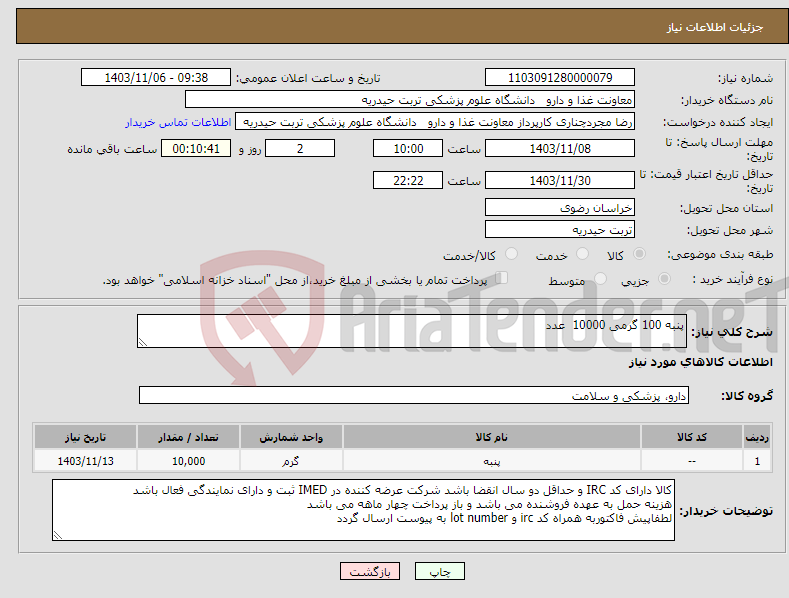Image resolution: width=789 pixels, height=598 pixels.
Task: Click the واحد شمارش column header
Action: click(x=291, y=437)
